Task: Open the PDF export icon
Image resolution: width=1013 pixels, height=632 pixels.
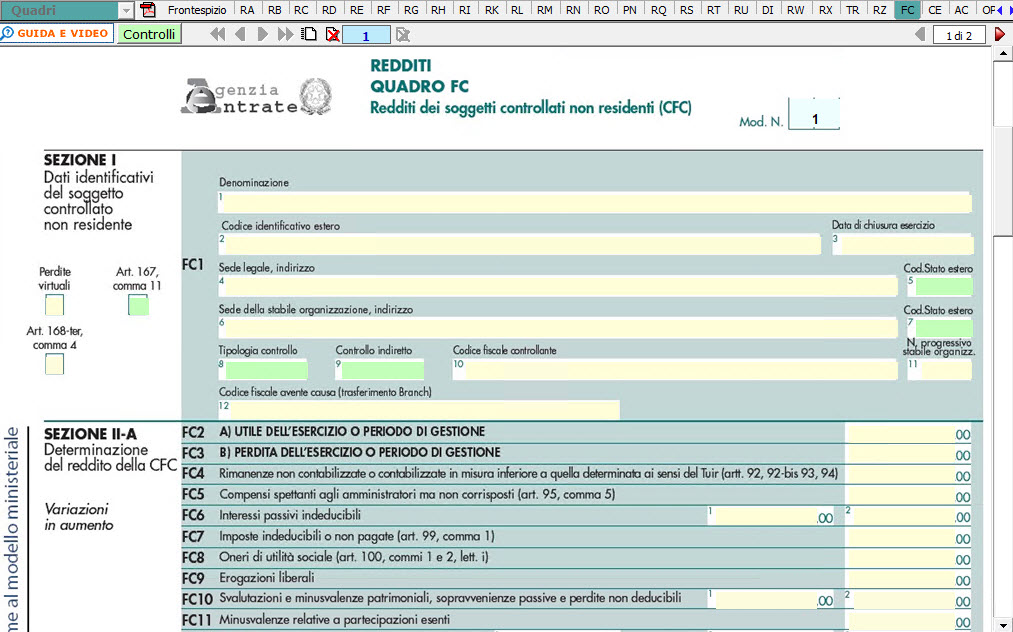Action: click(148, 10)
